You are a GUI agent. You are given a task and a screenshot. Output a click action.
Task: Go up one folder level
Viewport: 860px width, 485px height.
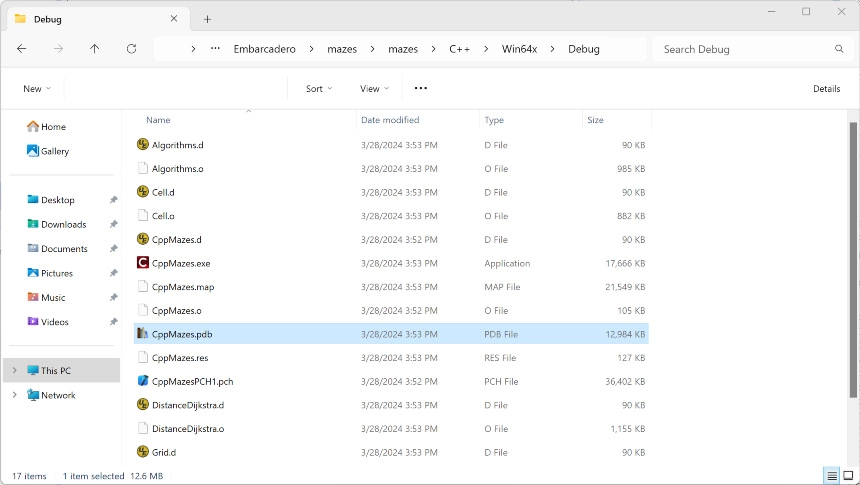(94, 49)
